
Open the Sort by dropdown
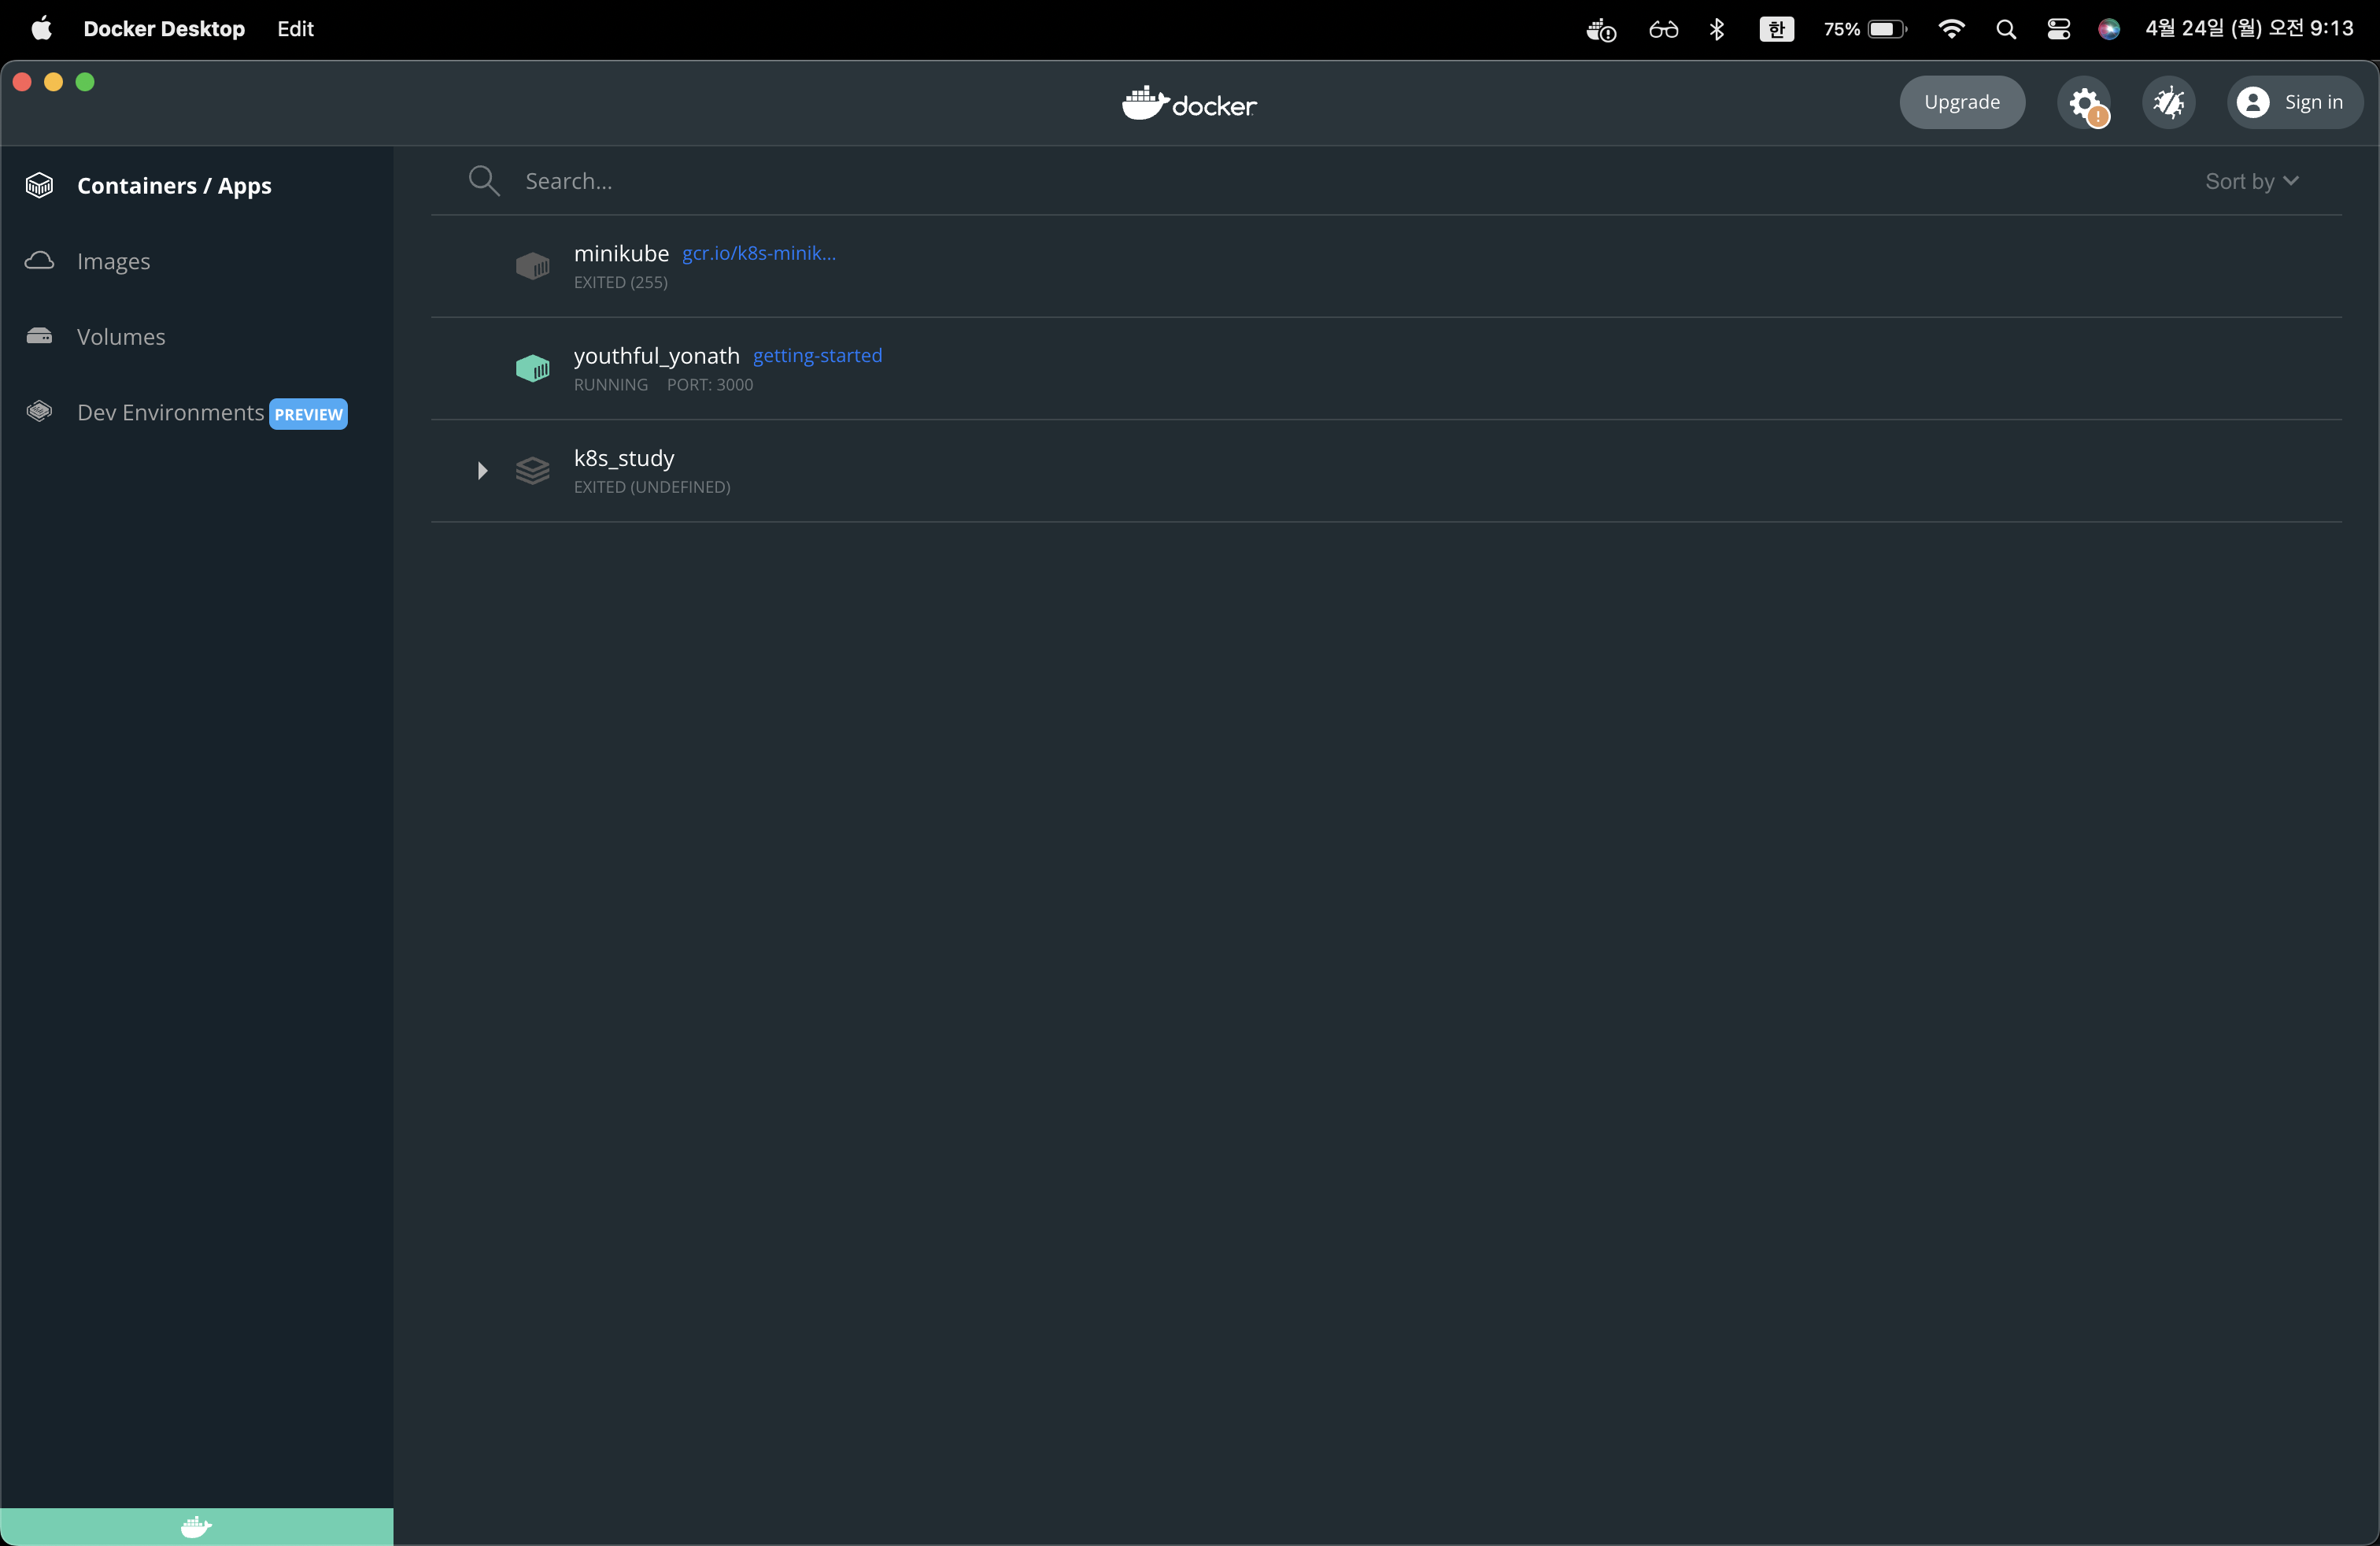[2252, 181]
